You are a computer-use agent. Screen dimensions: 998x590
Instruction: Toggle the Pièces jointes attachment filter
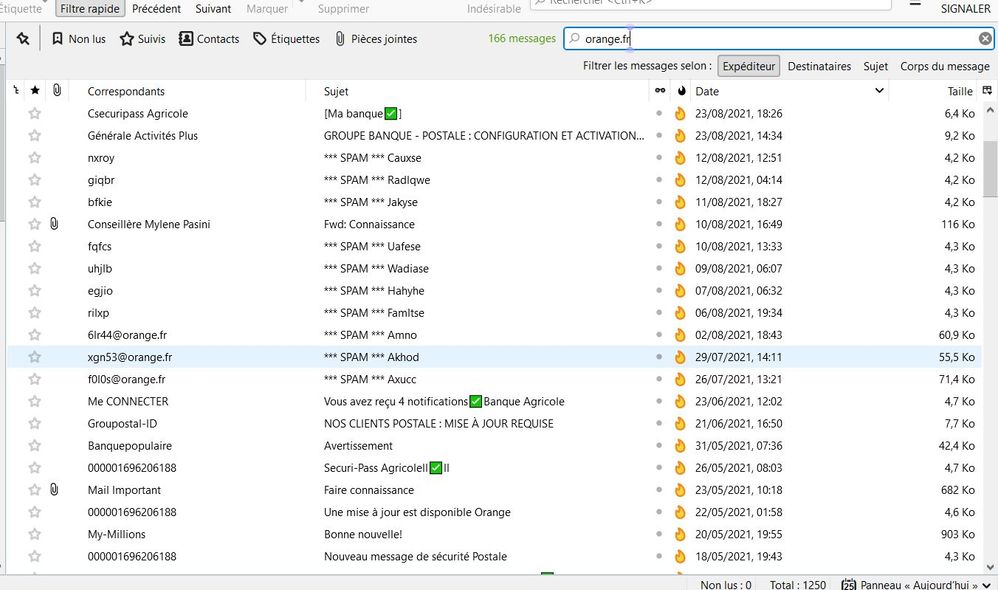(x=375, y=39)
